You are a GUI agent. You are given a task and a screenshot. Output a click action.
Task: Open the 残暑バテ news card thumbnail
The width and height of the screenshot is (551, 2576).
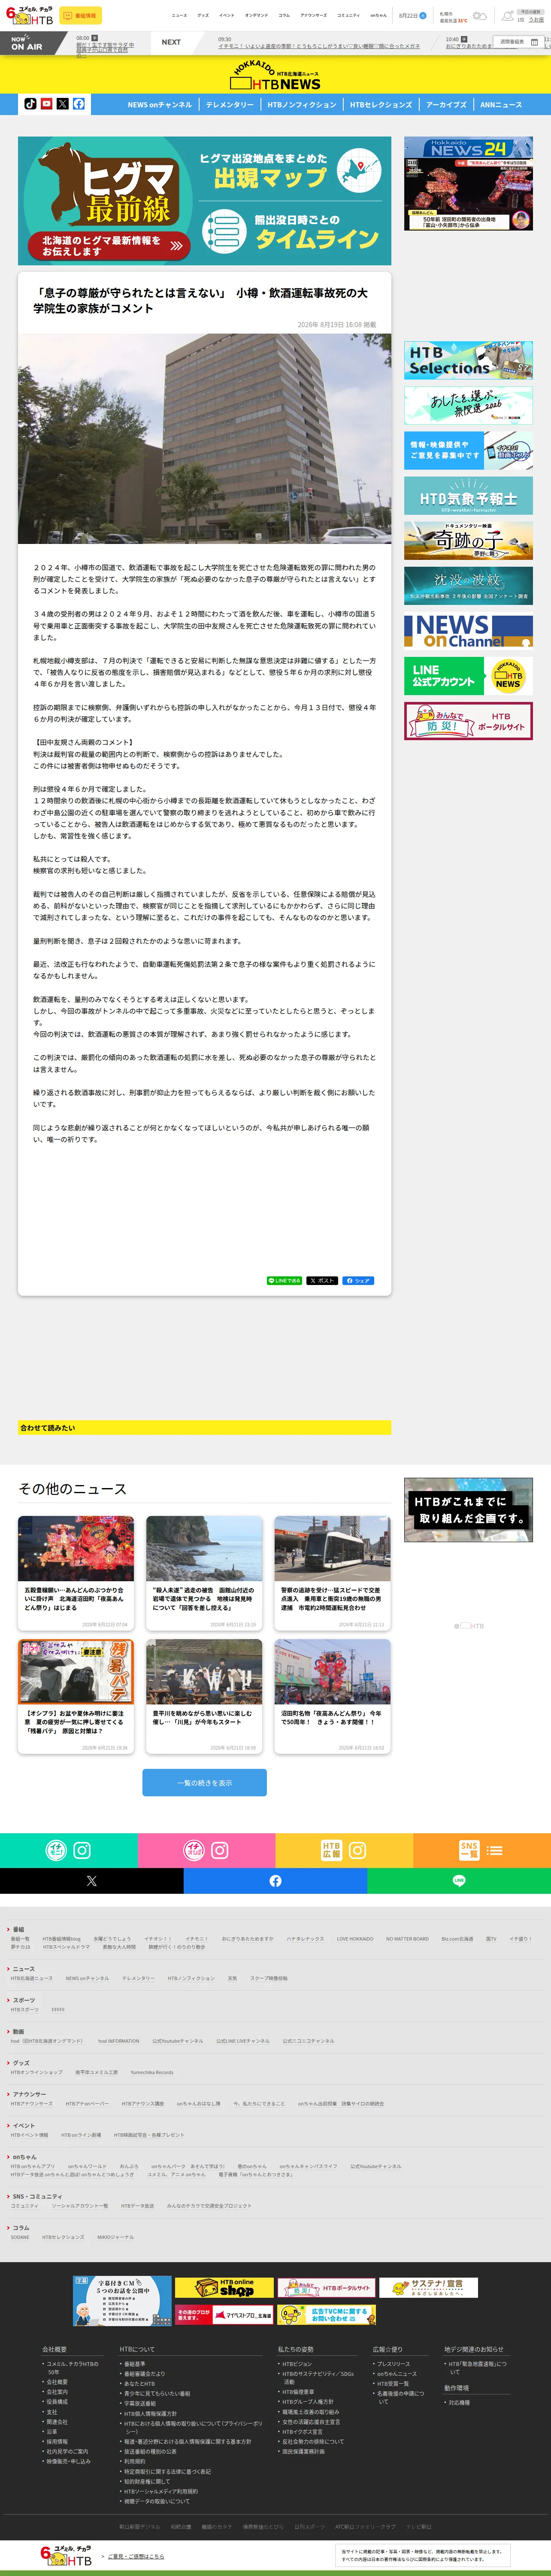pos(76,1671)
